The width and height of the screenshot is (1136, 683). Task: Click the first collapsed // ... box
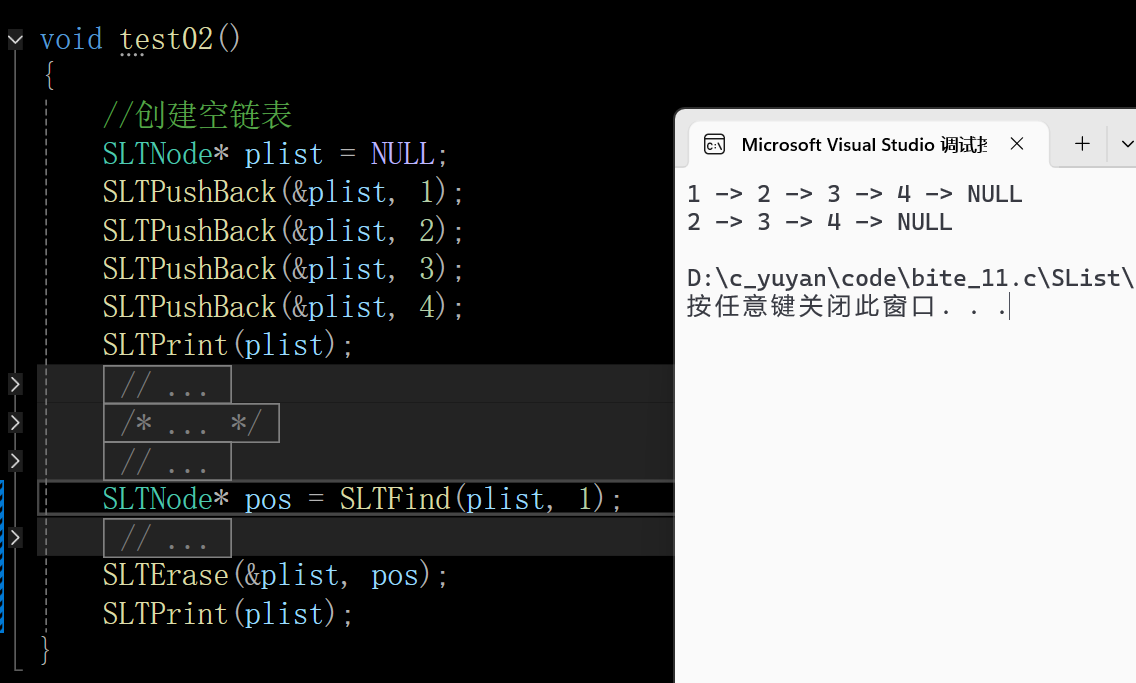[167, 385]
